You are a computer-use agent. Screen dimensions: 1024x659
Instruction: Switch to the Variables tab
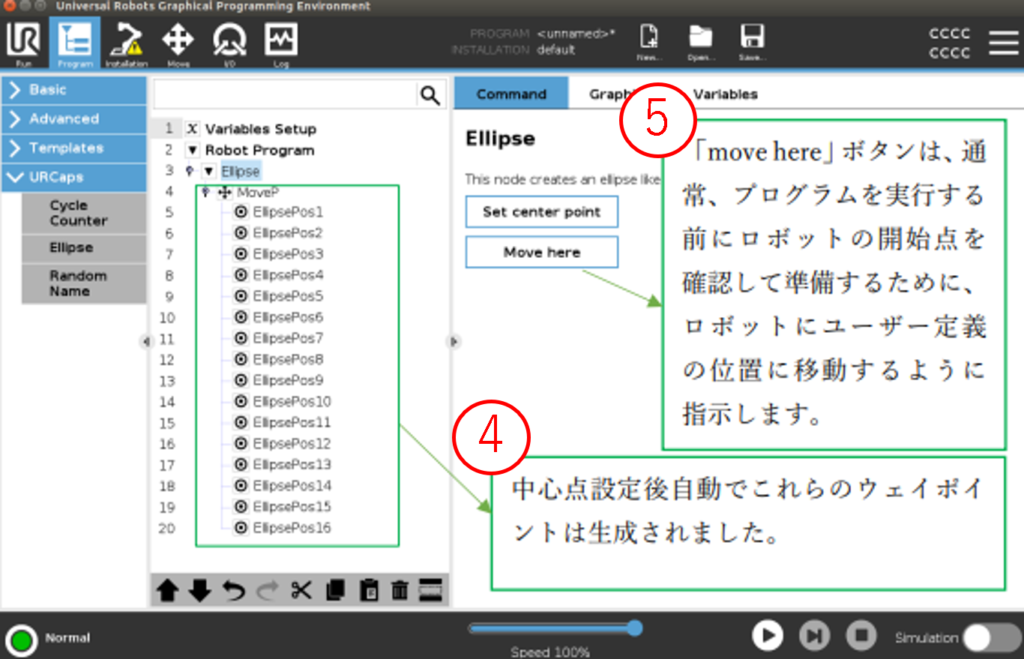point(725,94)
